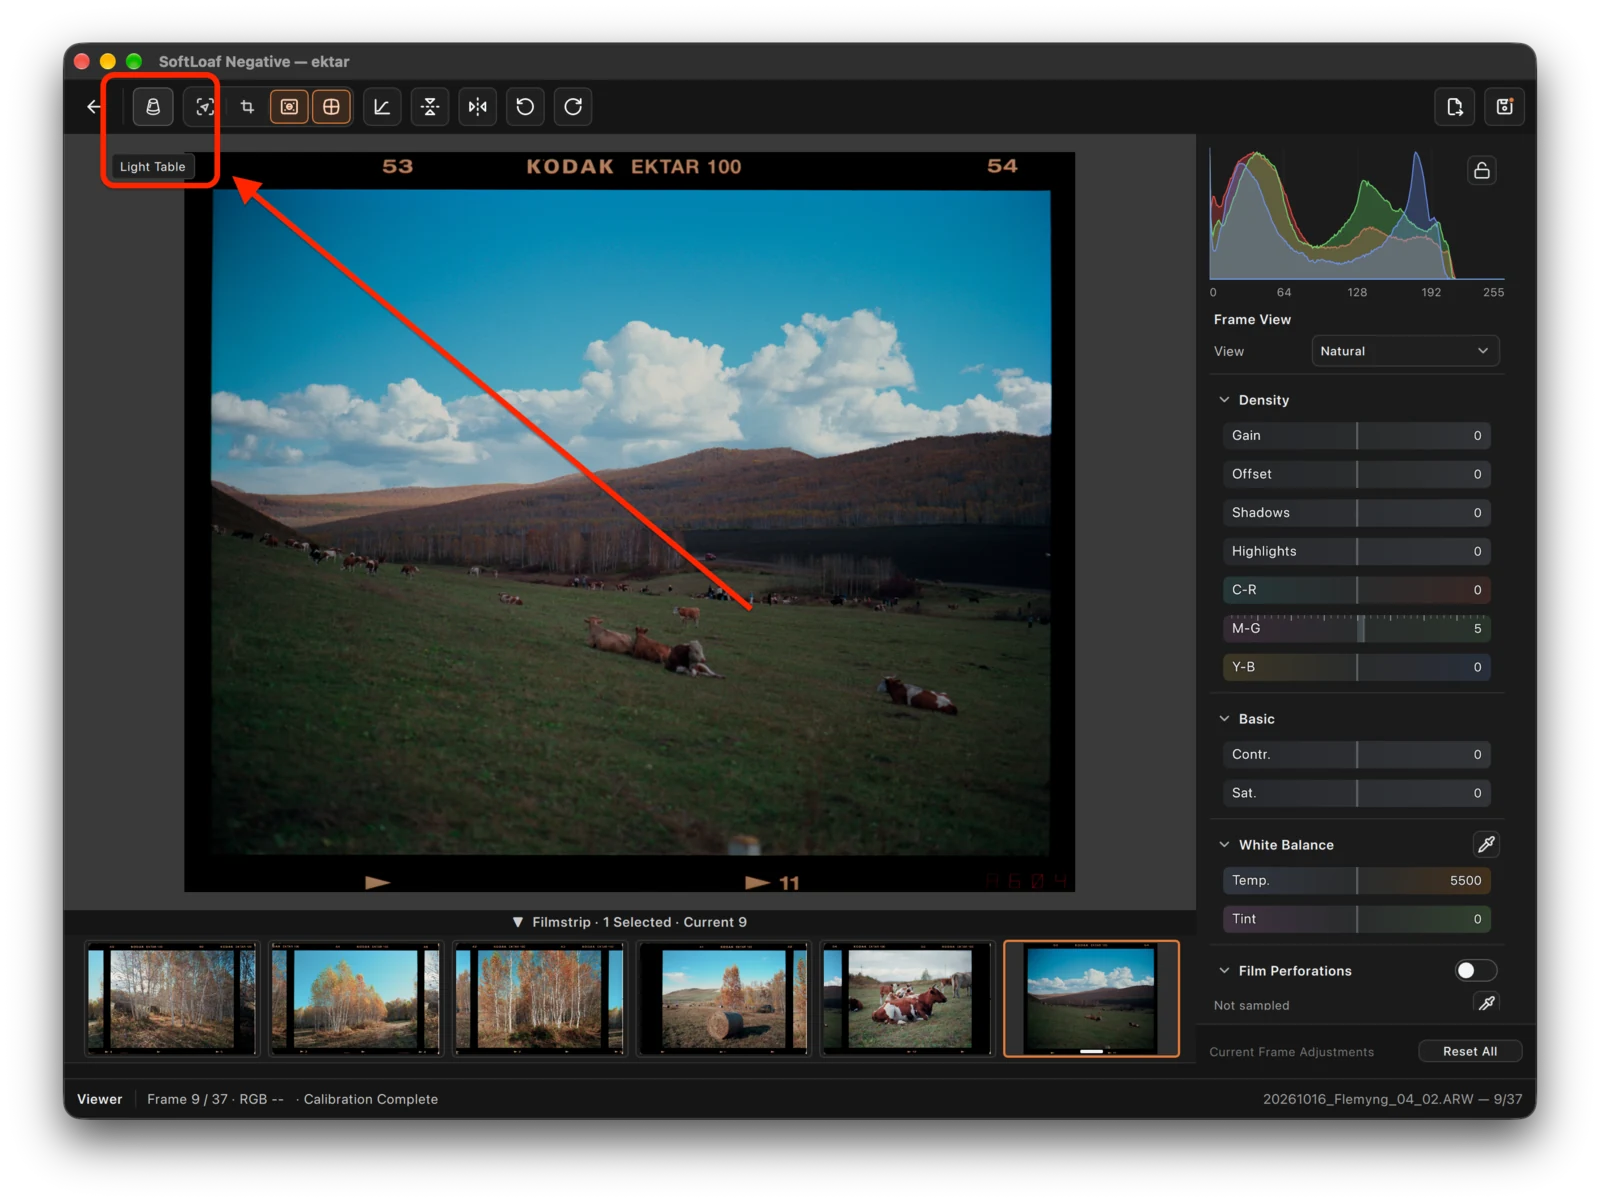Select the hay bale filmstrip thumbnail

[x=724, y=999]
